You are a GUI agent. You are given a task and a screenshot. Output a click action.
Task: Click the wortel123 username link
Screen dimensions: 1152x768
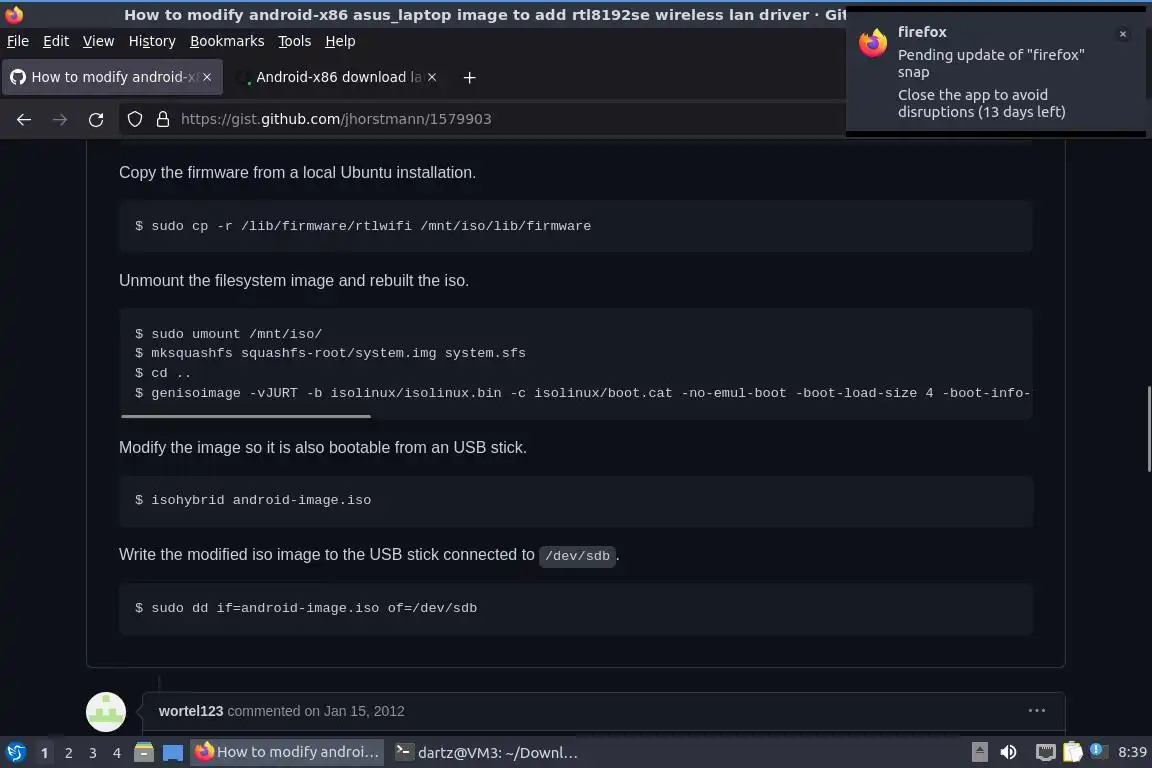(191, 711)
